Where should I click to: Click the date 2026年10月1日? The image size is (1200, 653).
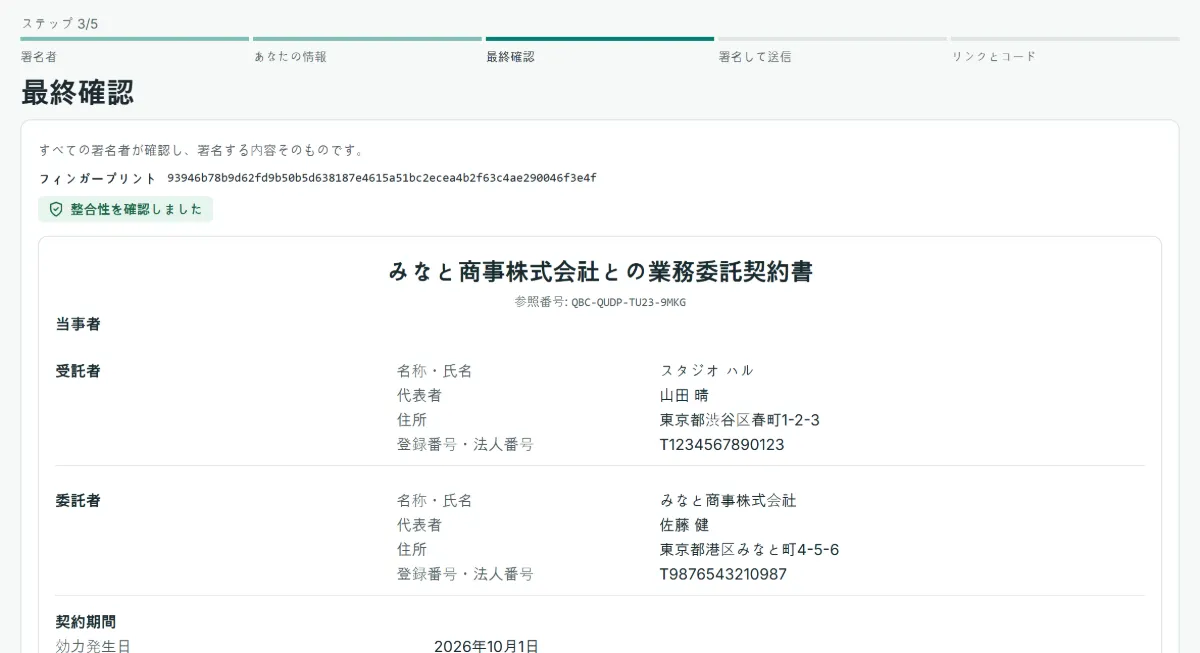[486, 646]
